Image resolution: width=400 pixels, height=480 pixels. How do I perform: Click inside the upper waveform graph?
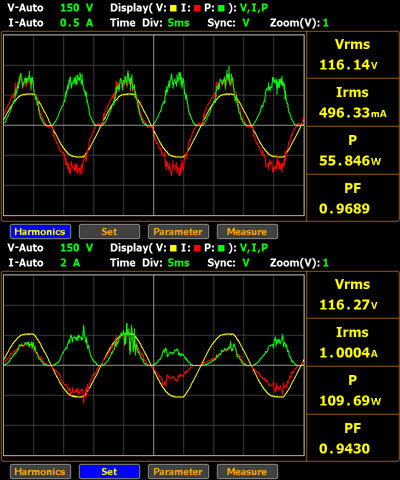click(154, 125)
